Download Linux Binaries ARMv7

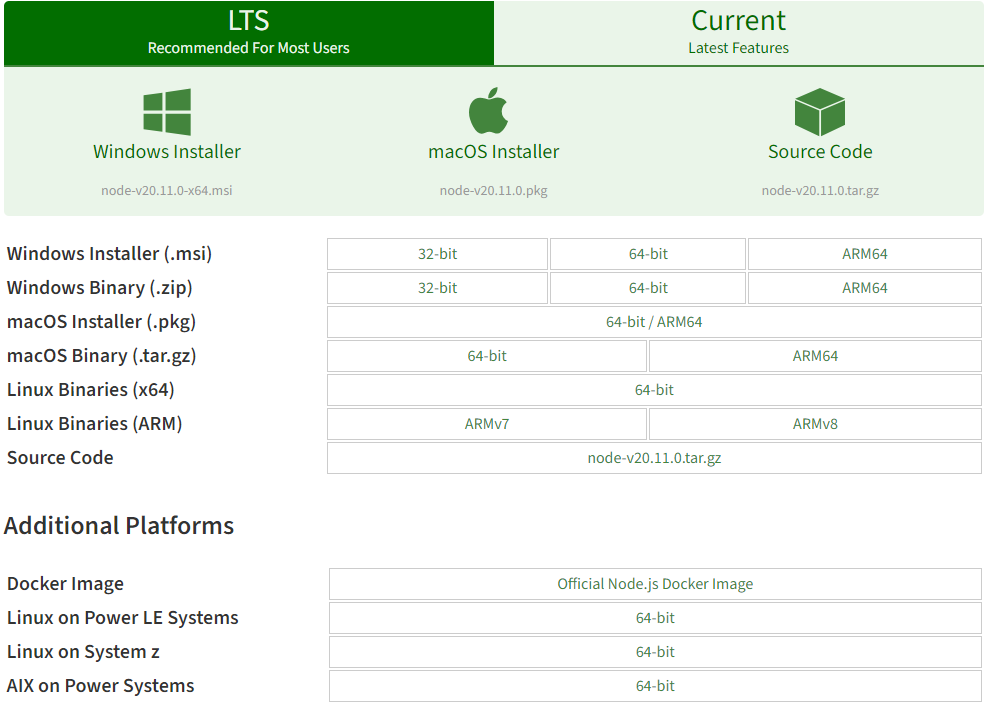[x=487, y=424]
